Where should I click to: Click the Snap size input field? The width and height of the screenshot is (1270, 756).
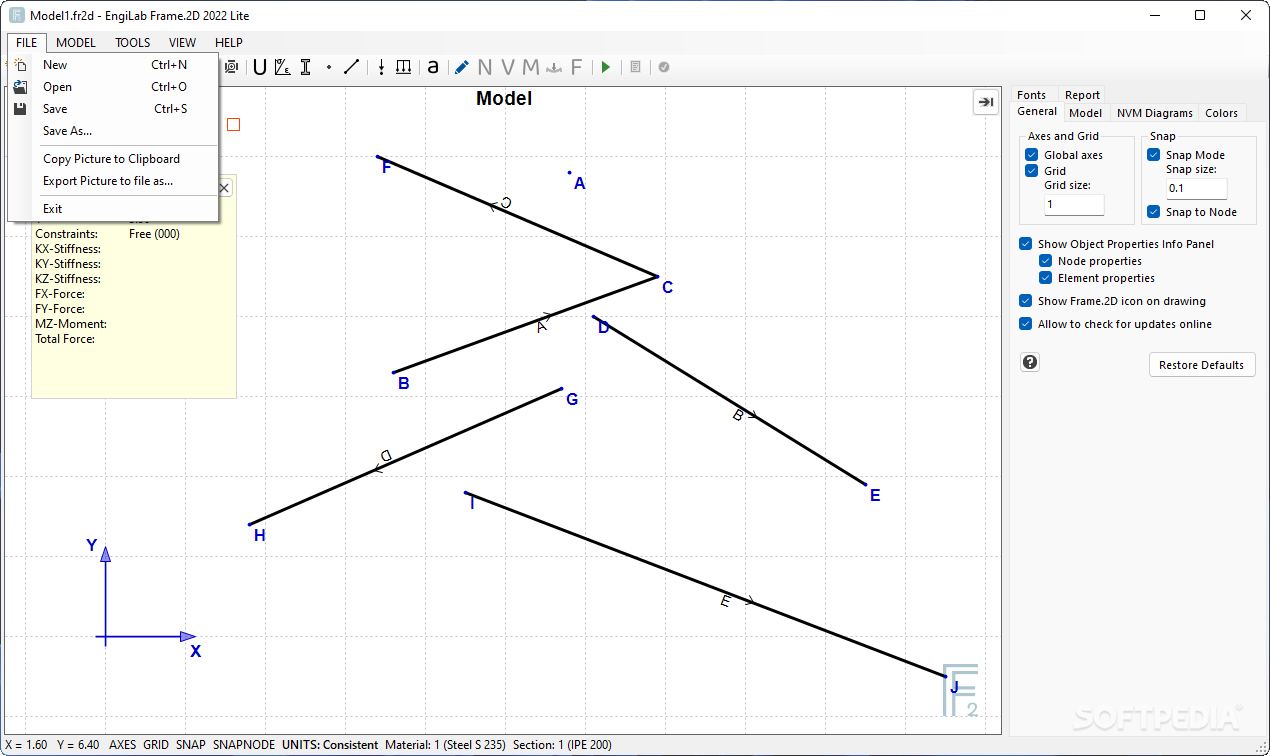click(x=1196, y=188)
